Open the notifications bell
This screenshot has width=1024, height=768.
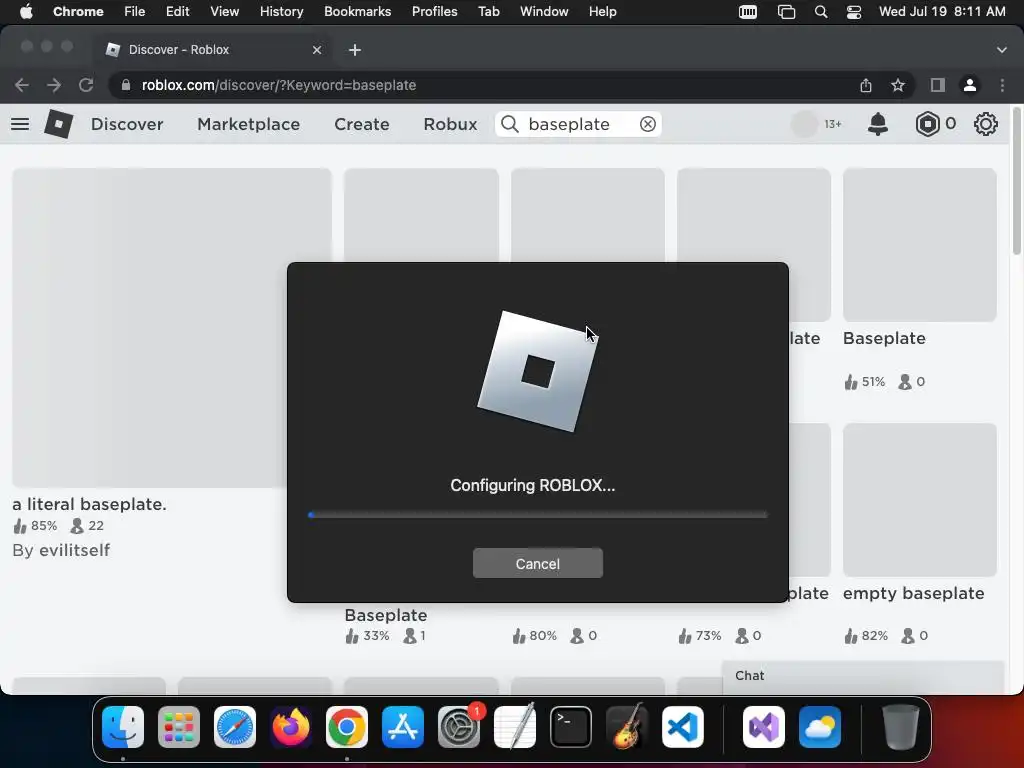(x=878, y=123)
